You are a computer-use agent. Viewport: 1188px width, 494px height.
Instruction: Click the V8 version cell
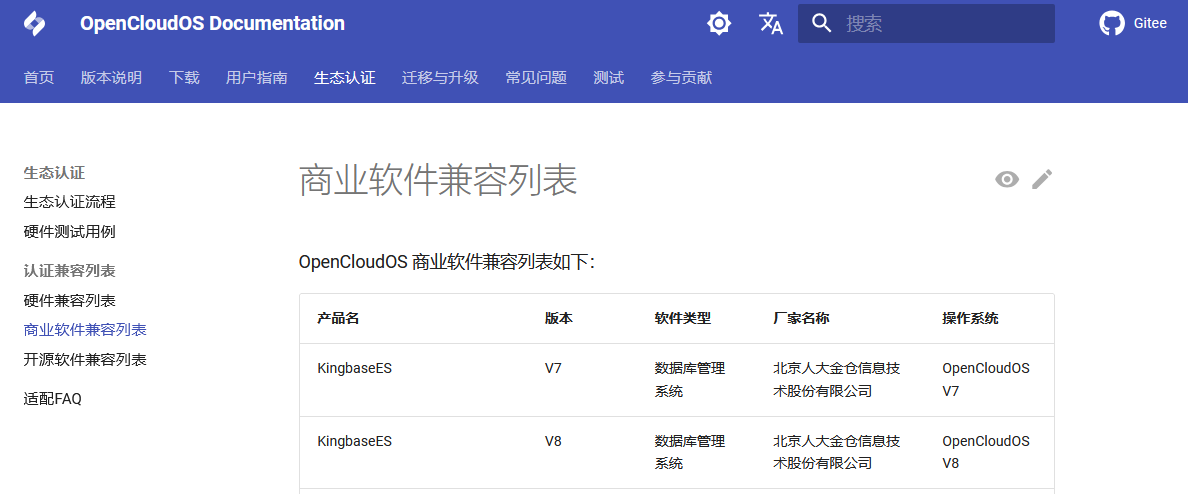[x=553, y=440]
